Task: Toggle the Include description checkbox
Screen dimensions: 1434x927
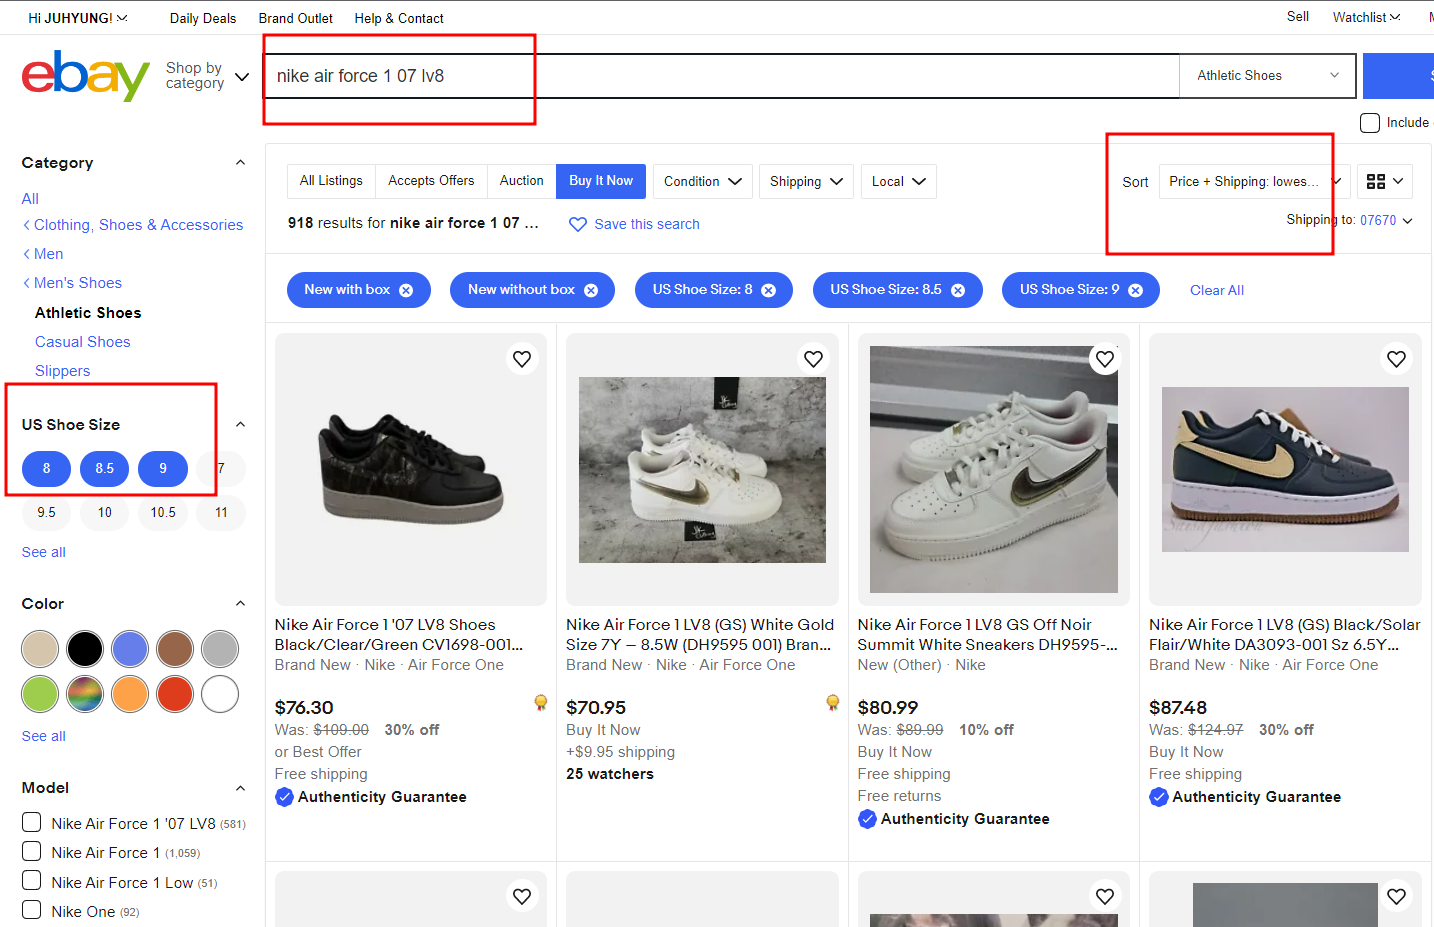Action: pyautogui.click(x=1370, y=123)
